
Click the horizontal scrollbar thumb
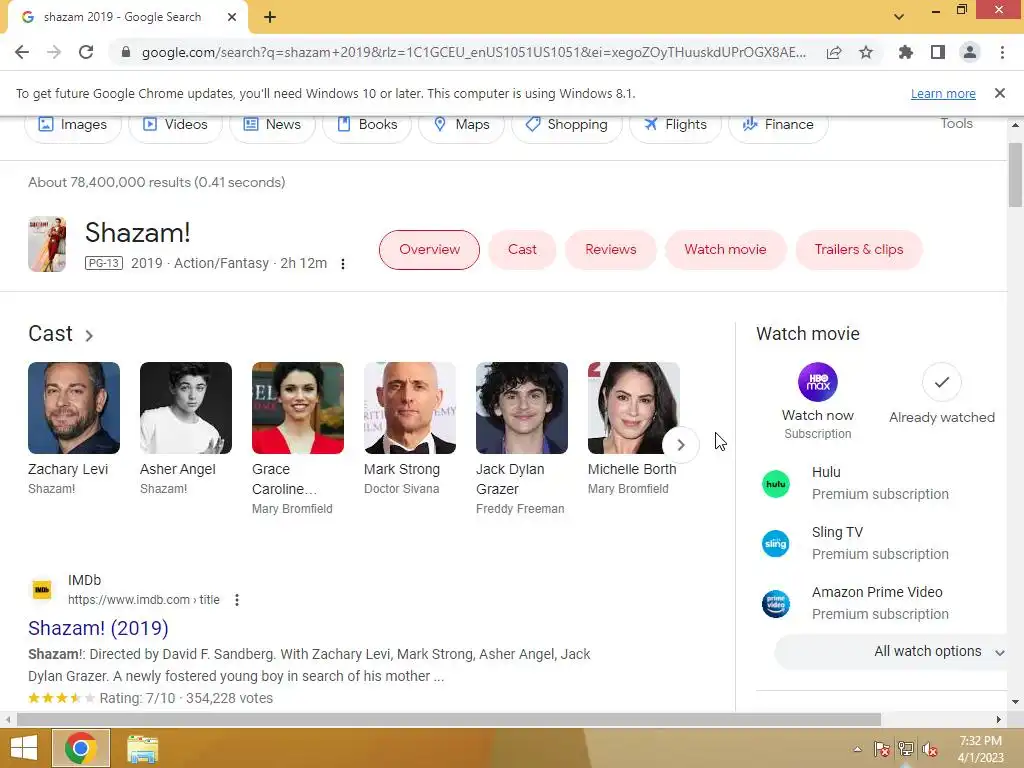[x=449, y=720]
